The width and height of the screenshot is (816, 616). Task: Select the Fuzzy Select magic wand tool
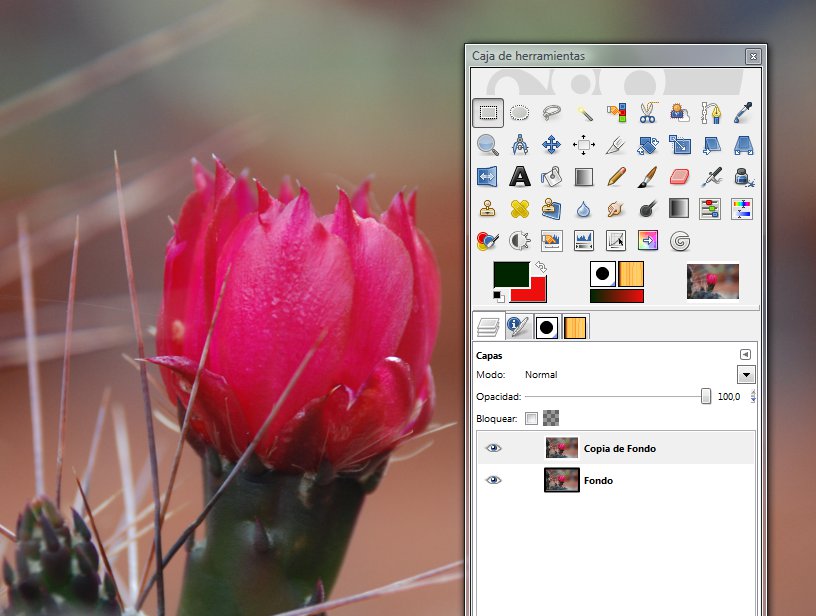point(583,113)
